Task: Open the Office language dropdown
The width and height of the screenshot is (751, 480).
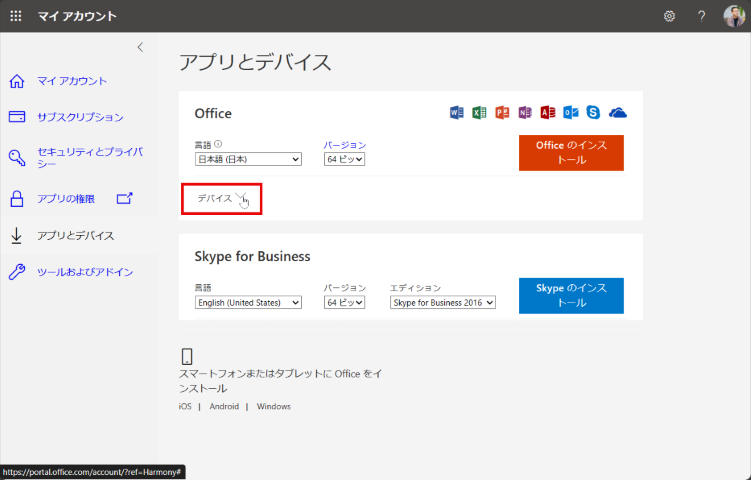Action: click(x=248, y=159)
